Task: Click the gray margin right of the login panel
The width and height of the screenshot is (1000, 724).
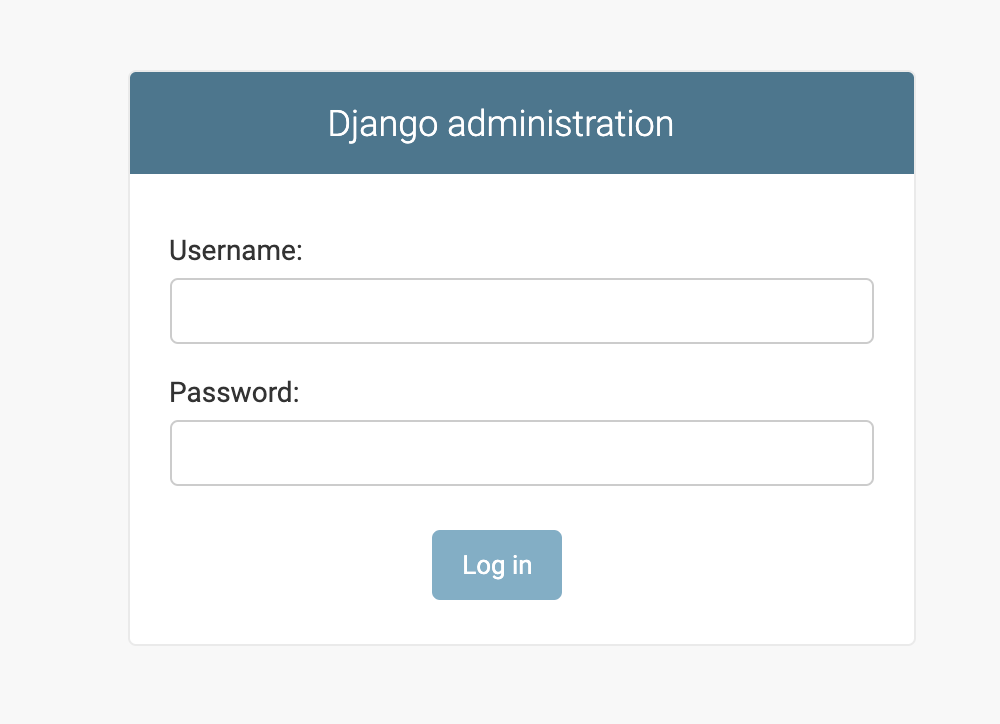Action: 957,360
